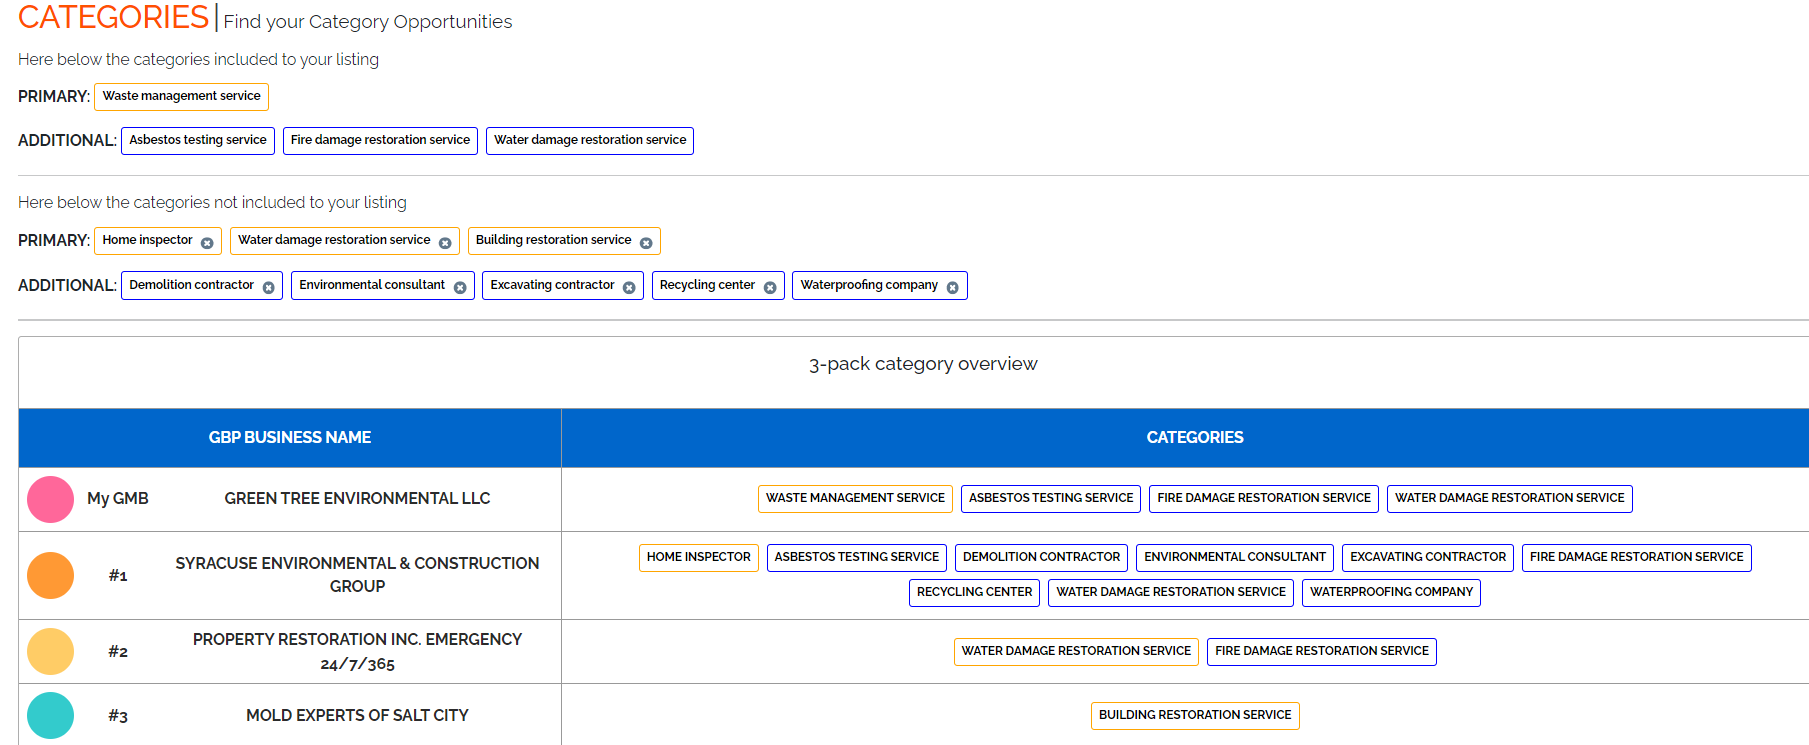Click the teal circle for rank #3

pos(50,715)
